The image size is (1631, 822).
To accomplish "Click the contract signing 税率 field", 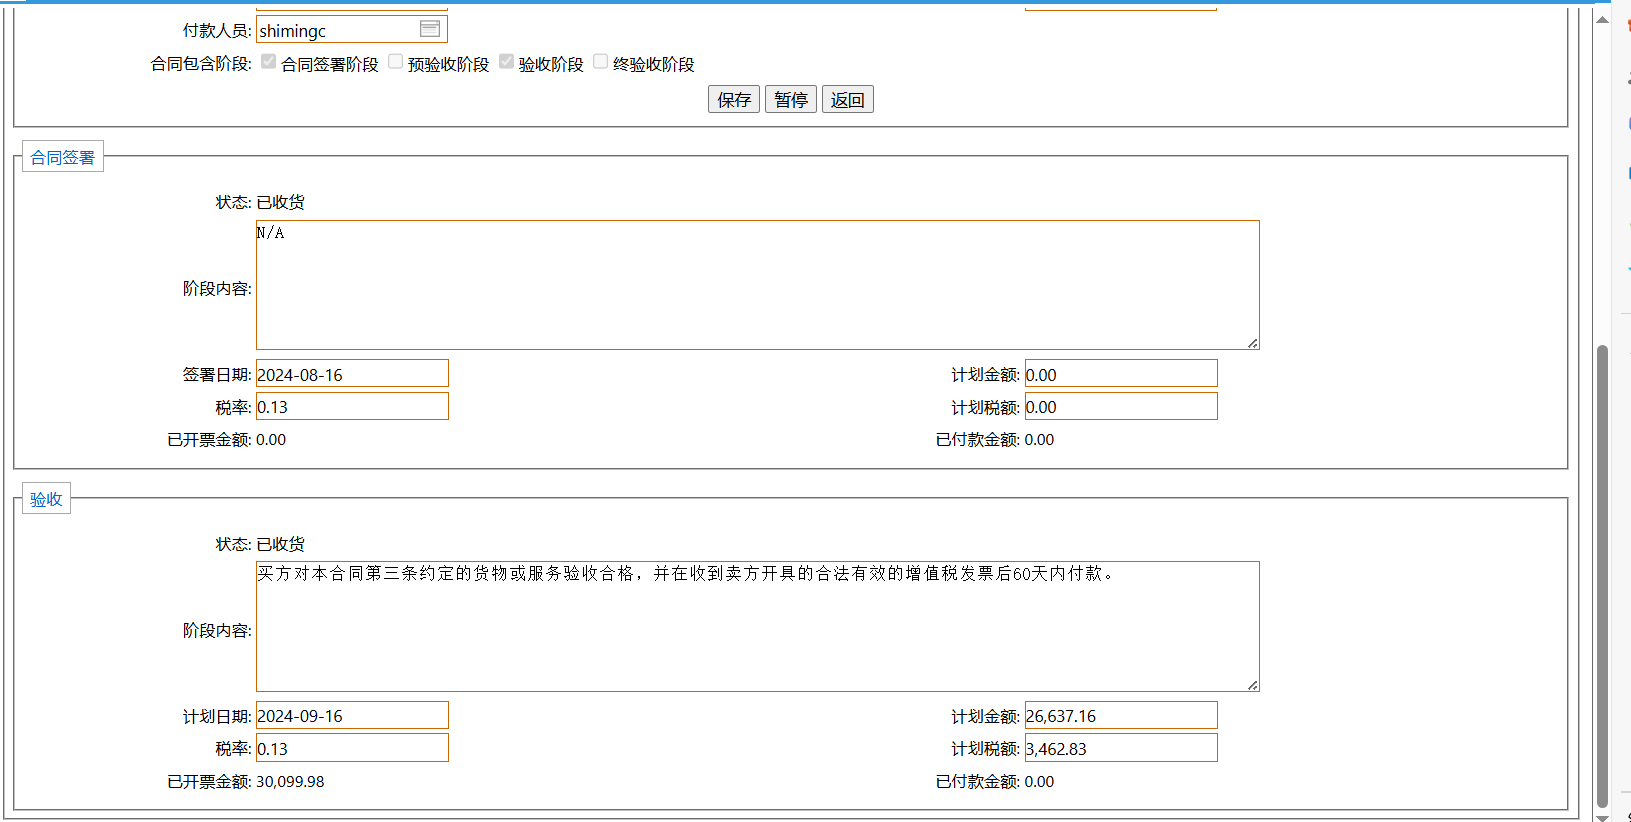I will (352, 406).
